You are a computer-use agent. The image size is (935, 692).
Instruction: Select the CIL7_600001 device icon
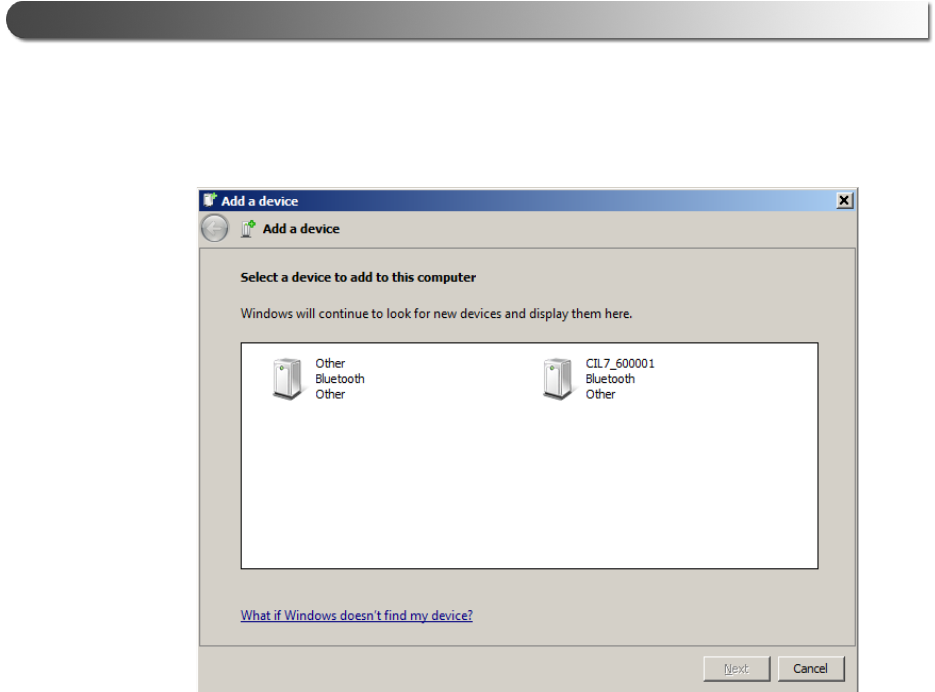point(558,379)
